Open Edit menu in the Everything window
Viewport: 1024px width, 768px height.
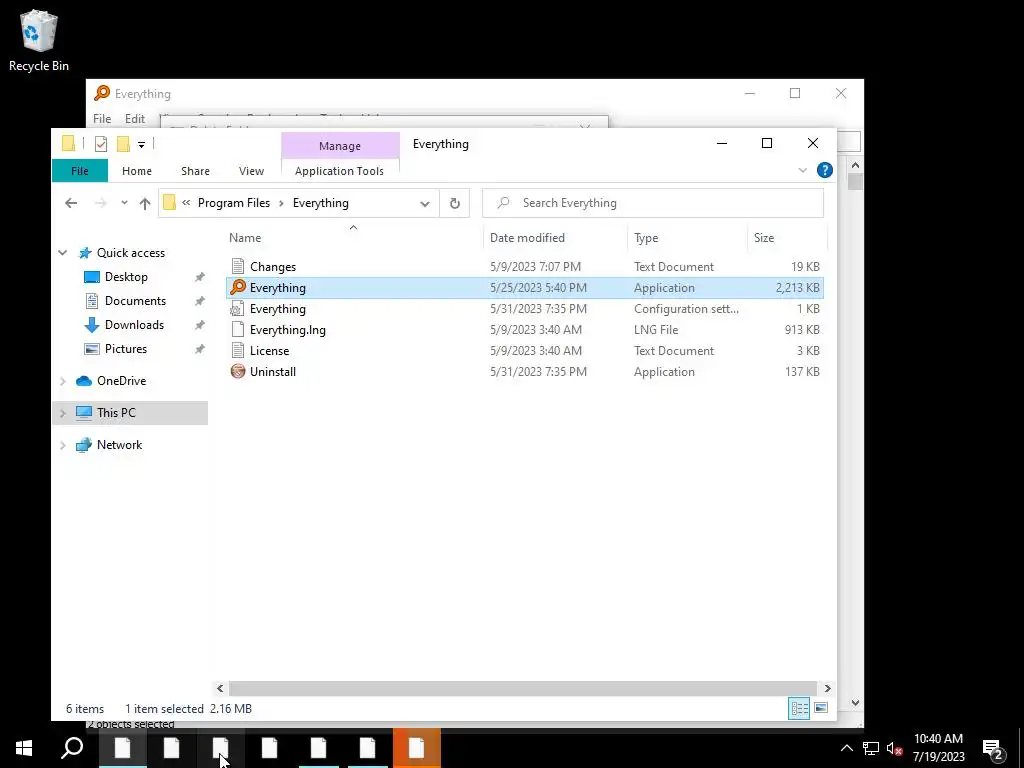pyautogui.click(x=135, y=118)
